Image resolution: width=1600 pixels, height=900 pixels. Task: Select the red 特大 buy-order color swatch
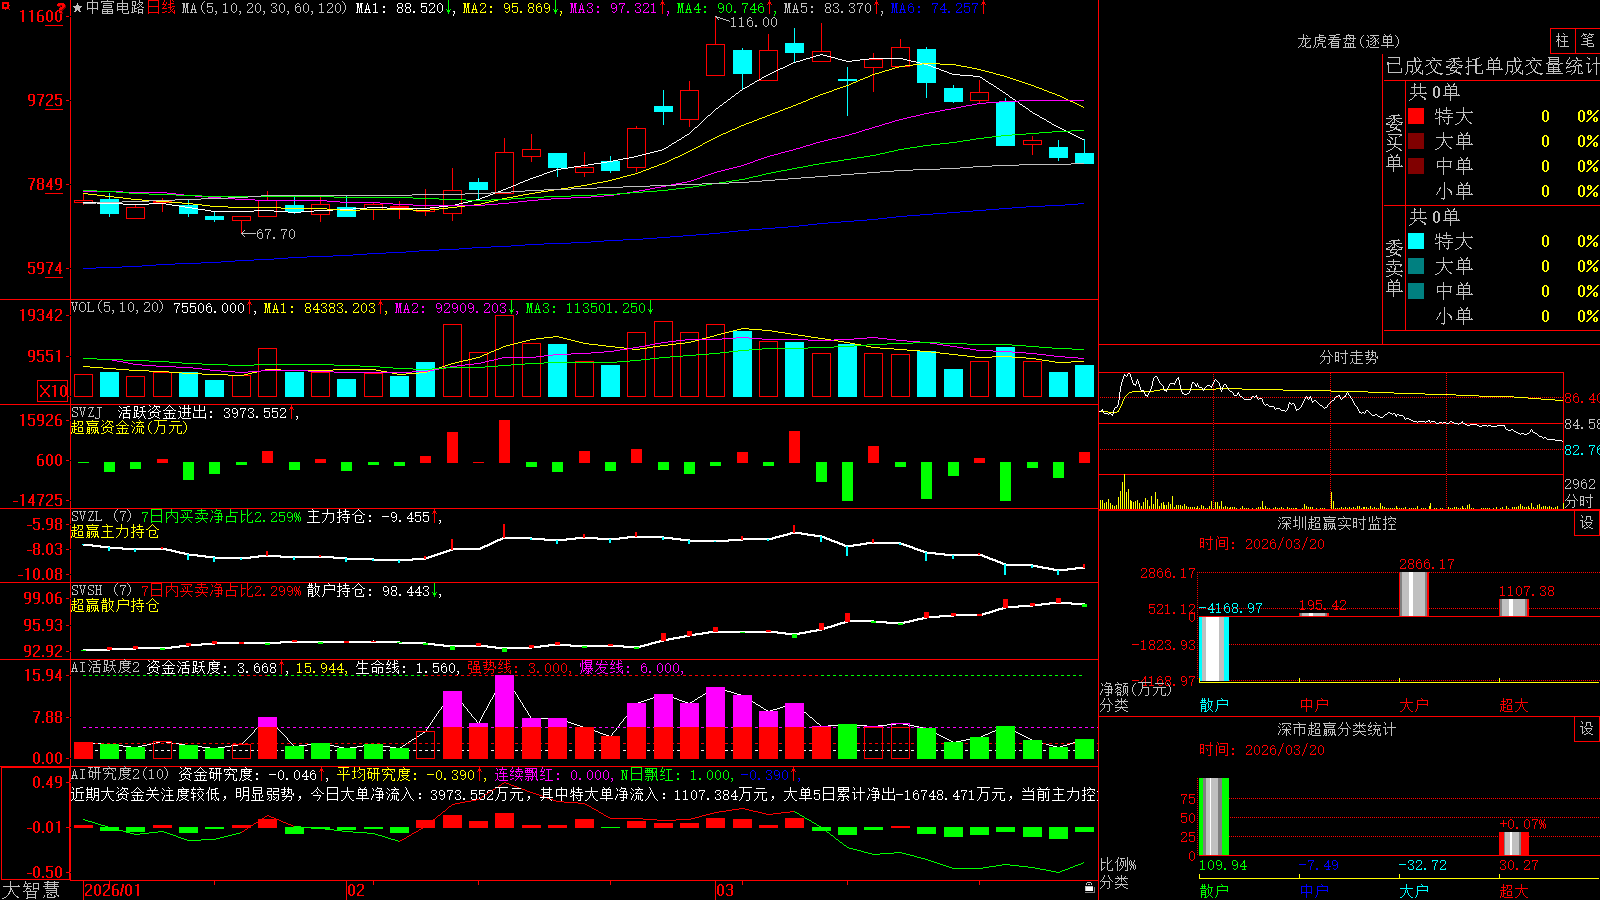1416,116
